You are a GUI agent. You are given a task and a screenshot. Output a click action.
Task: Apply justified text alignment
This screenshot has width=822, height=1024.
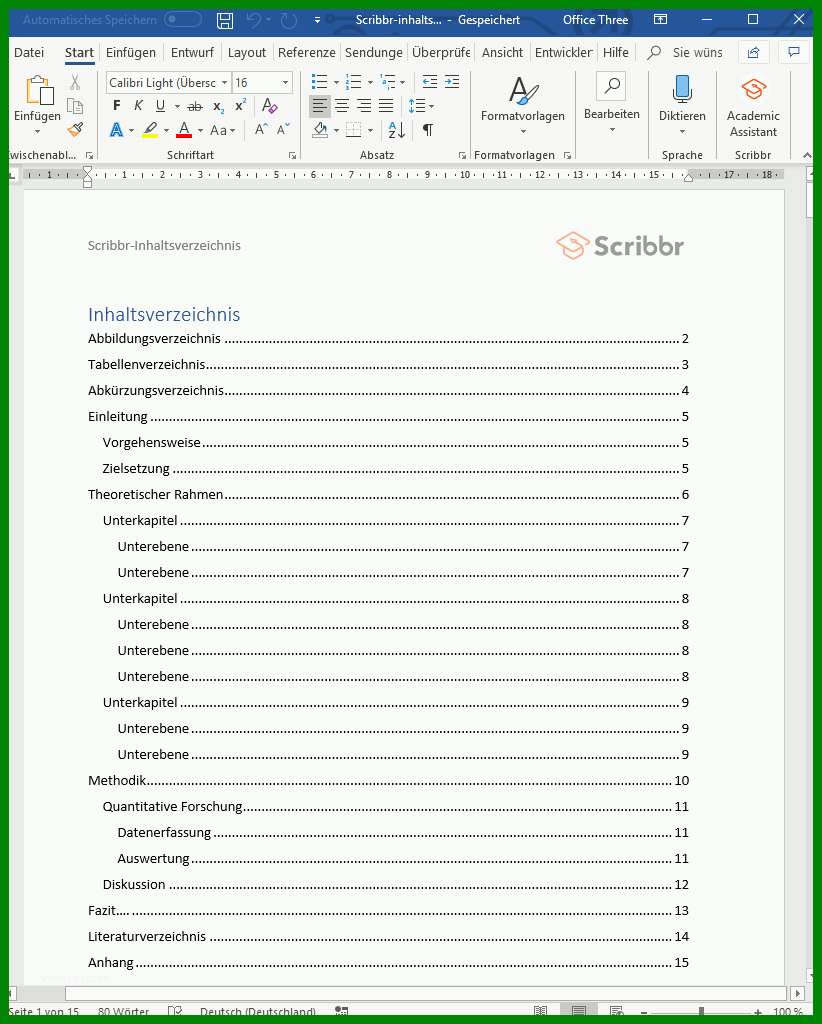[386, 106]
